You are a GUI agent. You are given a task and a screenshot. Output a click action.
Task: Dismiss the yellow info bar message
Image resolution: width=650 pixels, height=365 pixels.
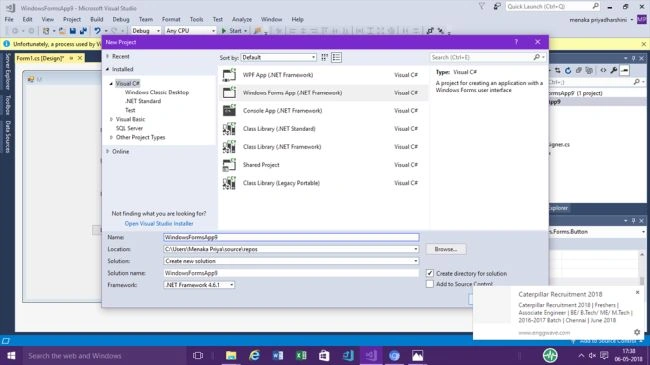643,44
